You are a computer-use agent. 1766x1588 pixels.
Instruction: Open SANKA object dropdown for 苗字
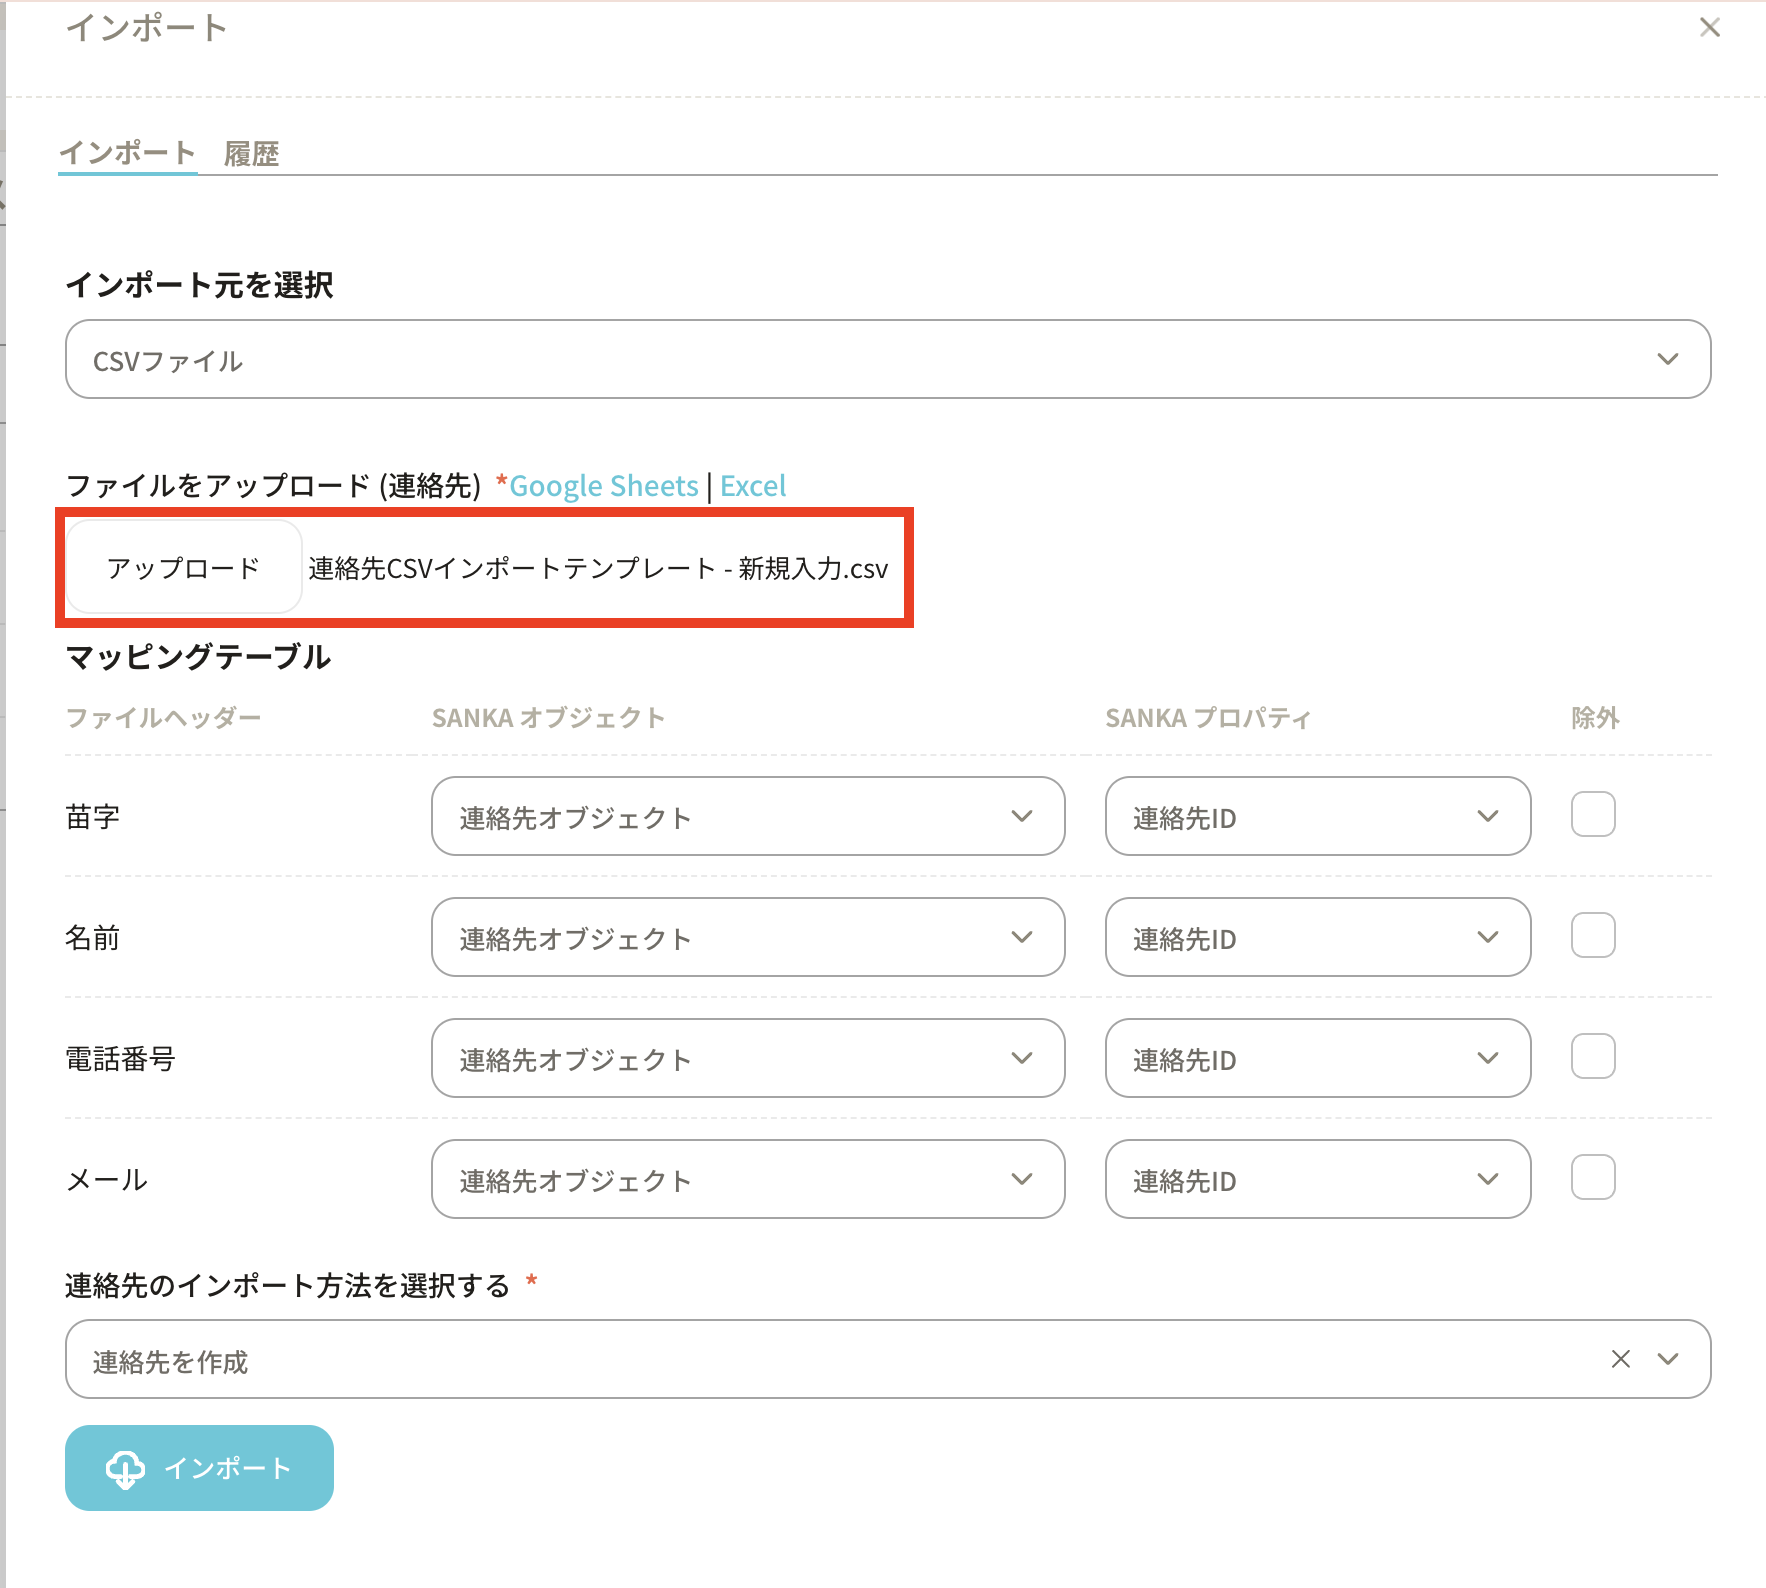[x=747, y=817]
